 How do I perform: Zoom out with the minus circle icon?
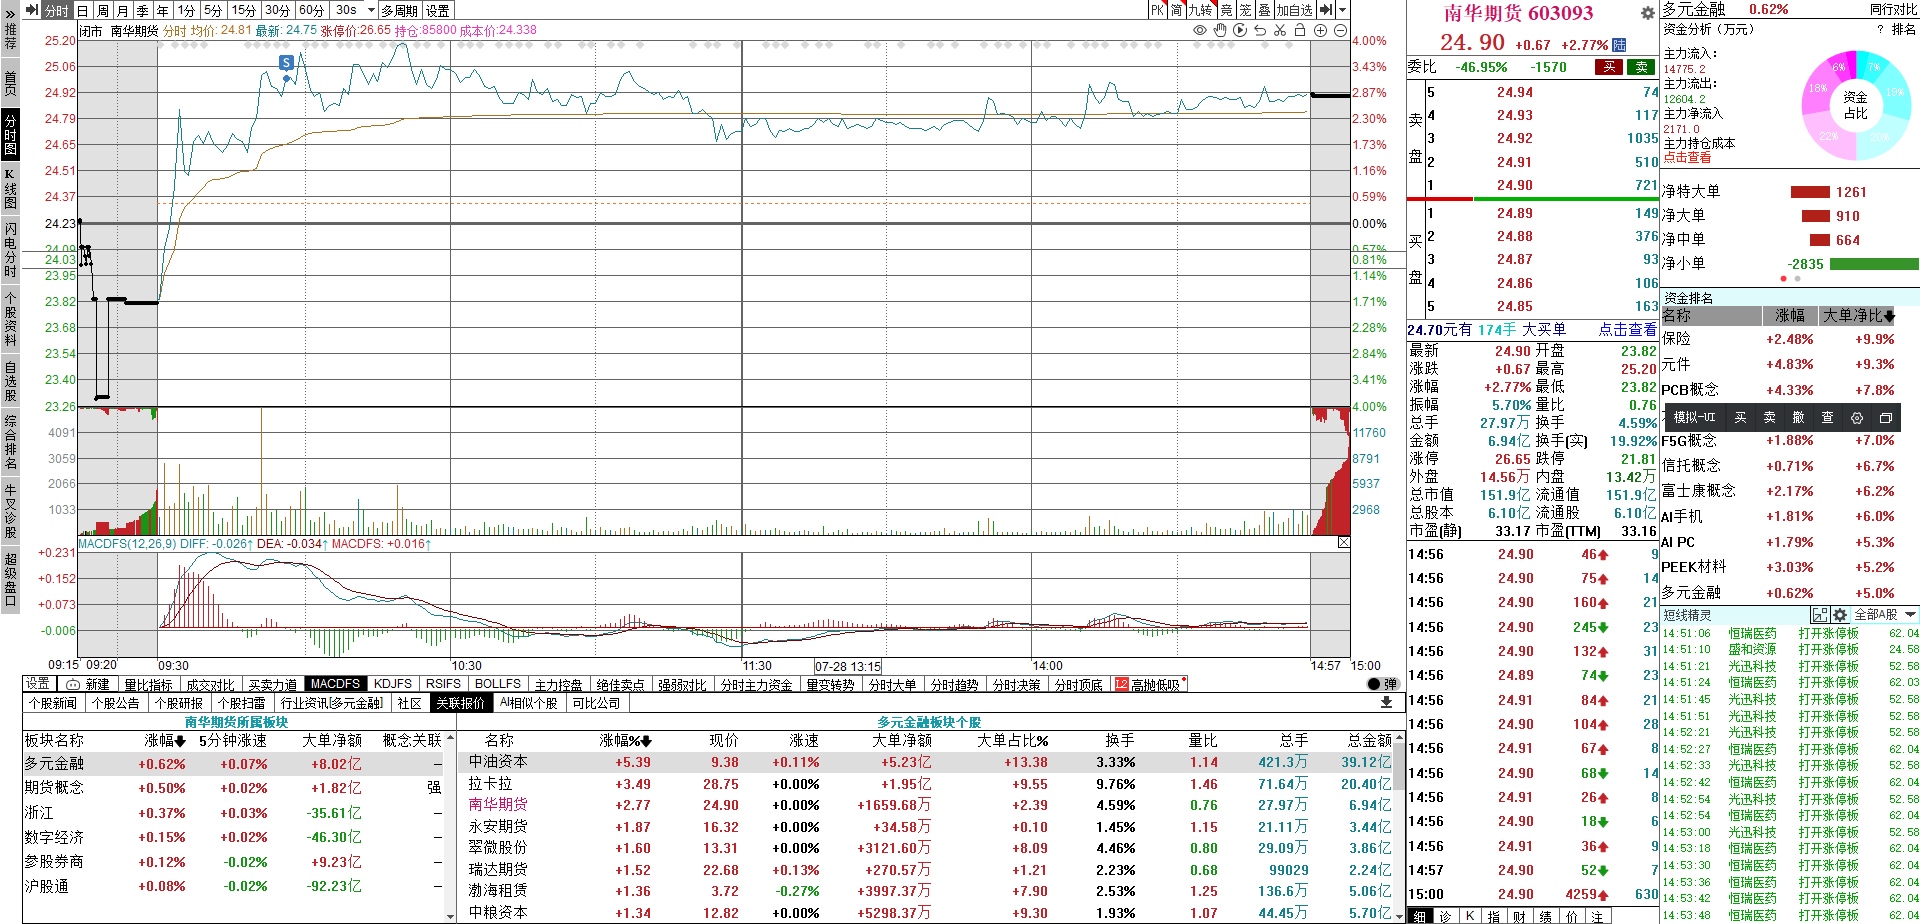point(1339,30)
